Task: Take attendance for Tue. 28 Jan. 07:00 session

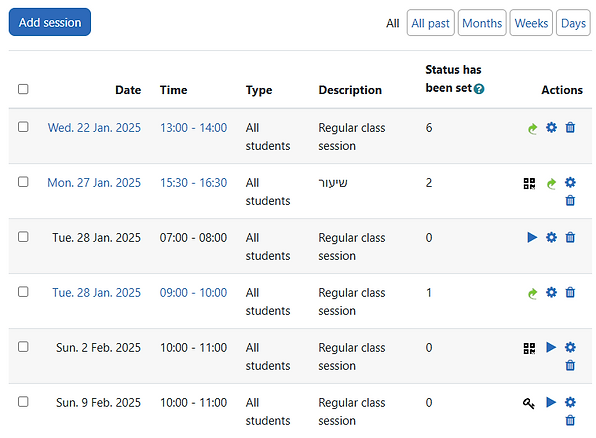Action: click(x=533, y=237)
